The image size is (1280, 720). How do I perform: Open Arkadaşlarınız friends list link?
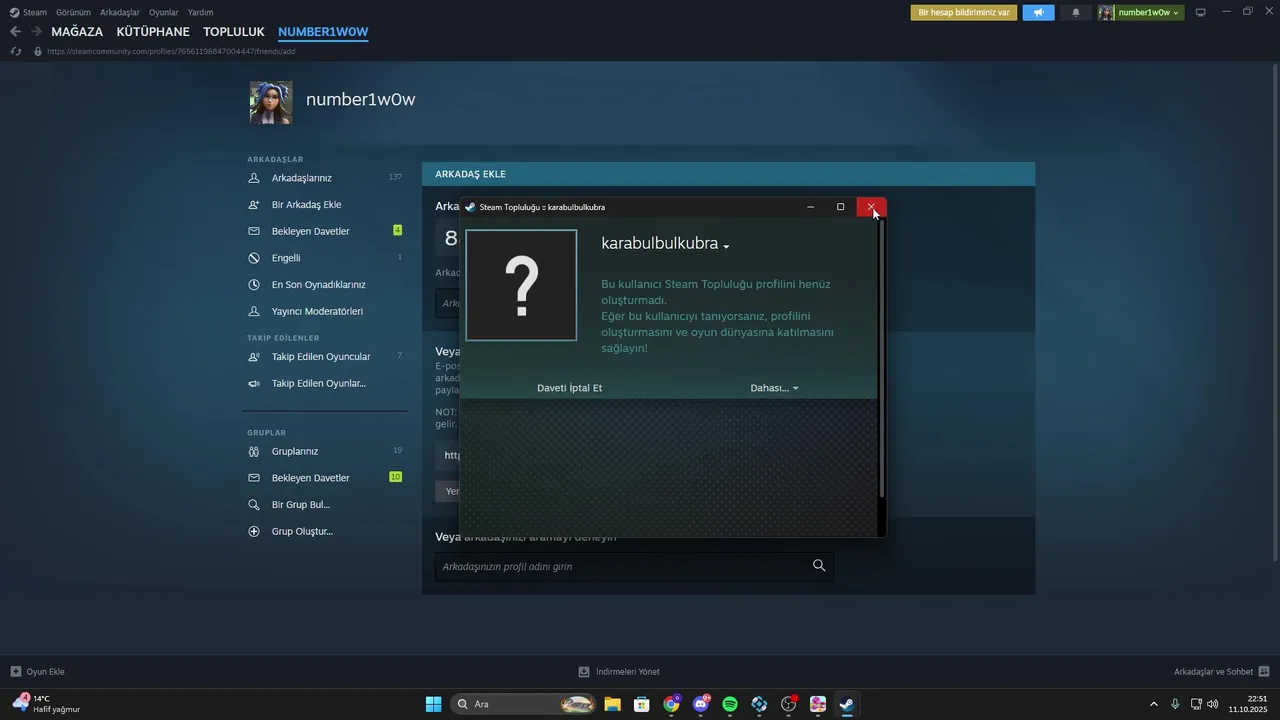pos(302,178)
